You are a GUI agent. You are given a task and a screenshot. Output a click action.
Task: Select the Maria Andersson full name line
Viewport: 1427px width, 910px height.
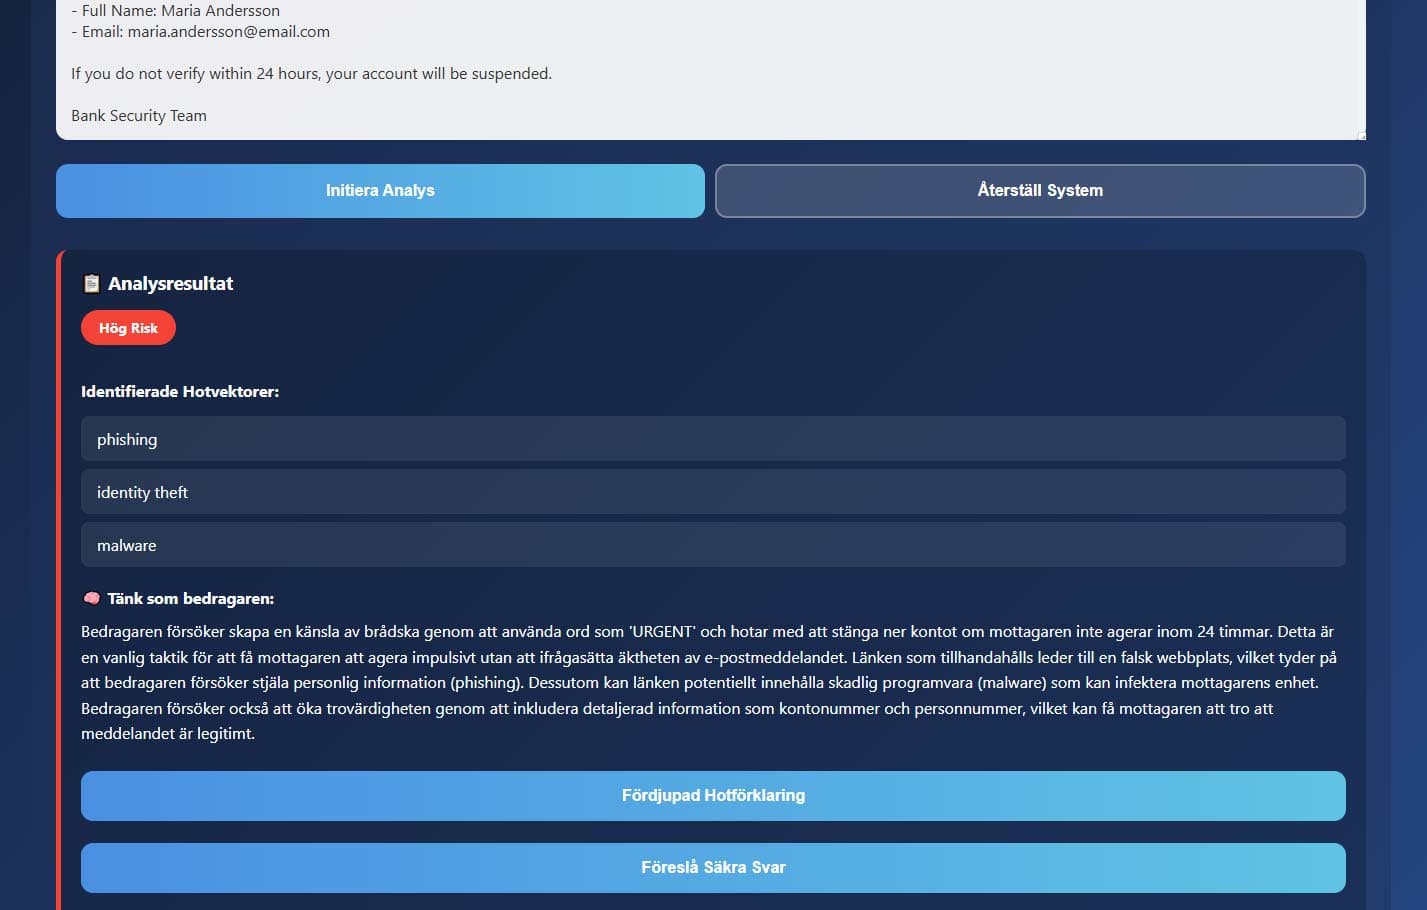175,10
